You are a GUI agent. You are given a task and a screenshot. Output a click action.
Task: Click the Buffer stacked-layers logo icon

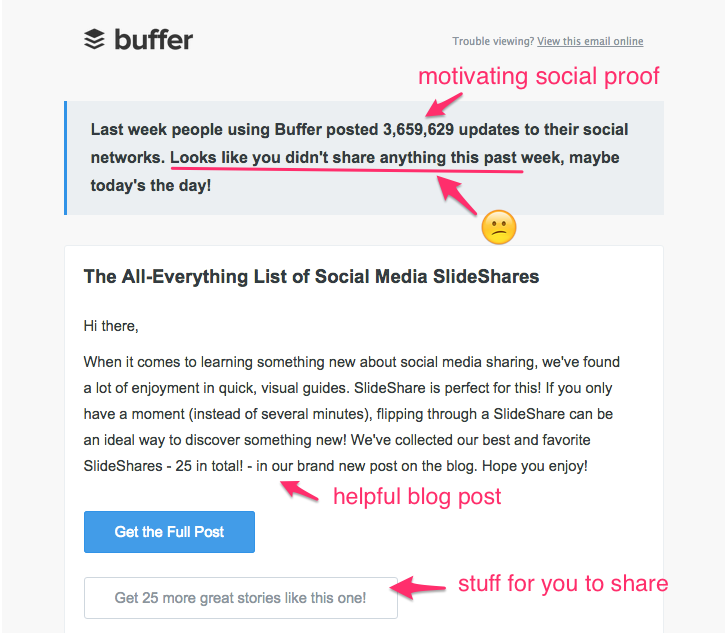[x=94, y=39]
